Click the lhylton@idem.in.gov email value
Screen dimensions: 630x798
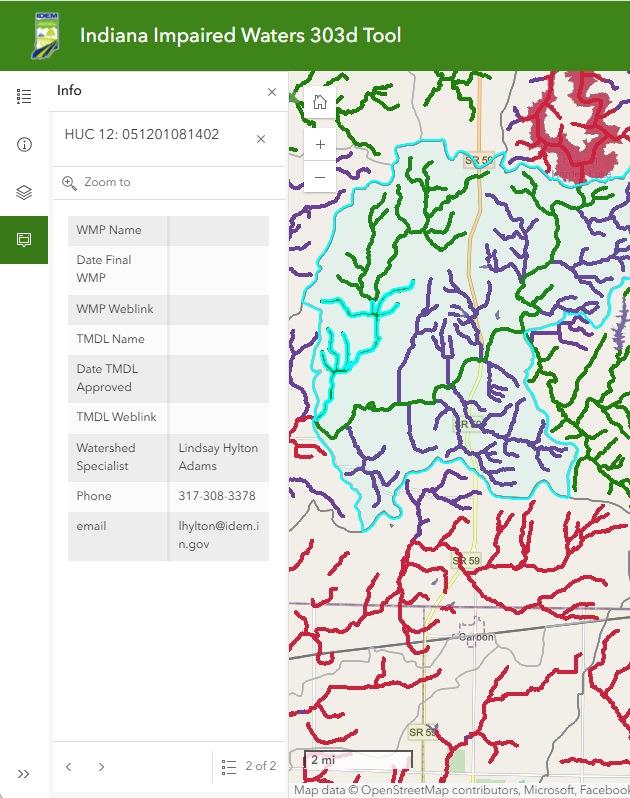click(217, 535)
